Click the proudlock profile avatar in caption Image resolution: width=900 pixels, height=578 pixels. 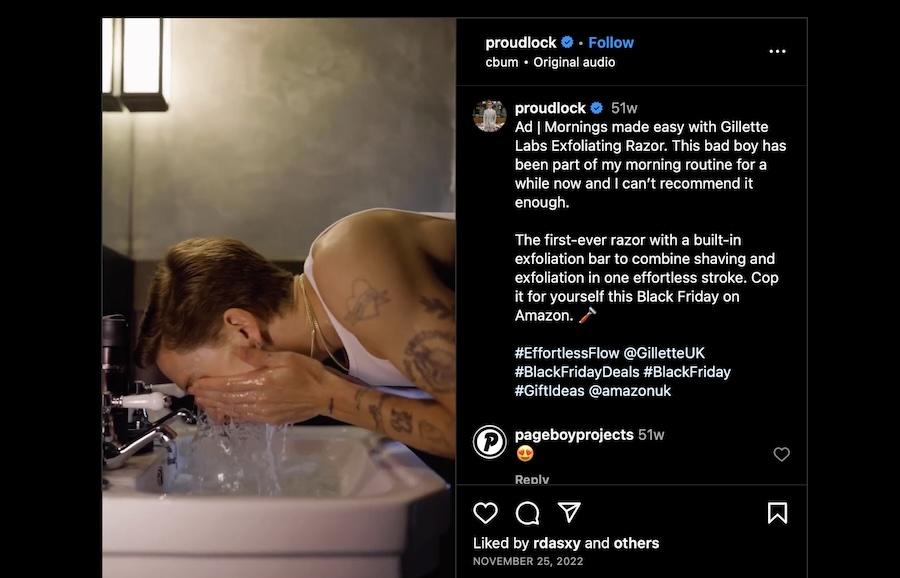coord(490,116)
